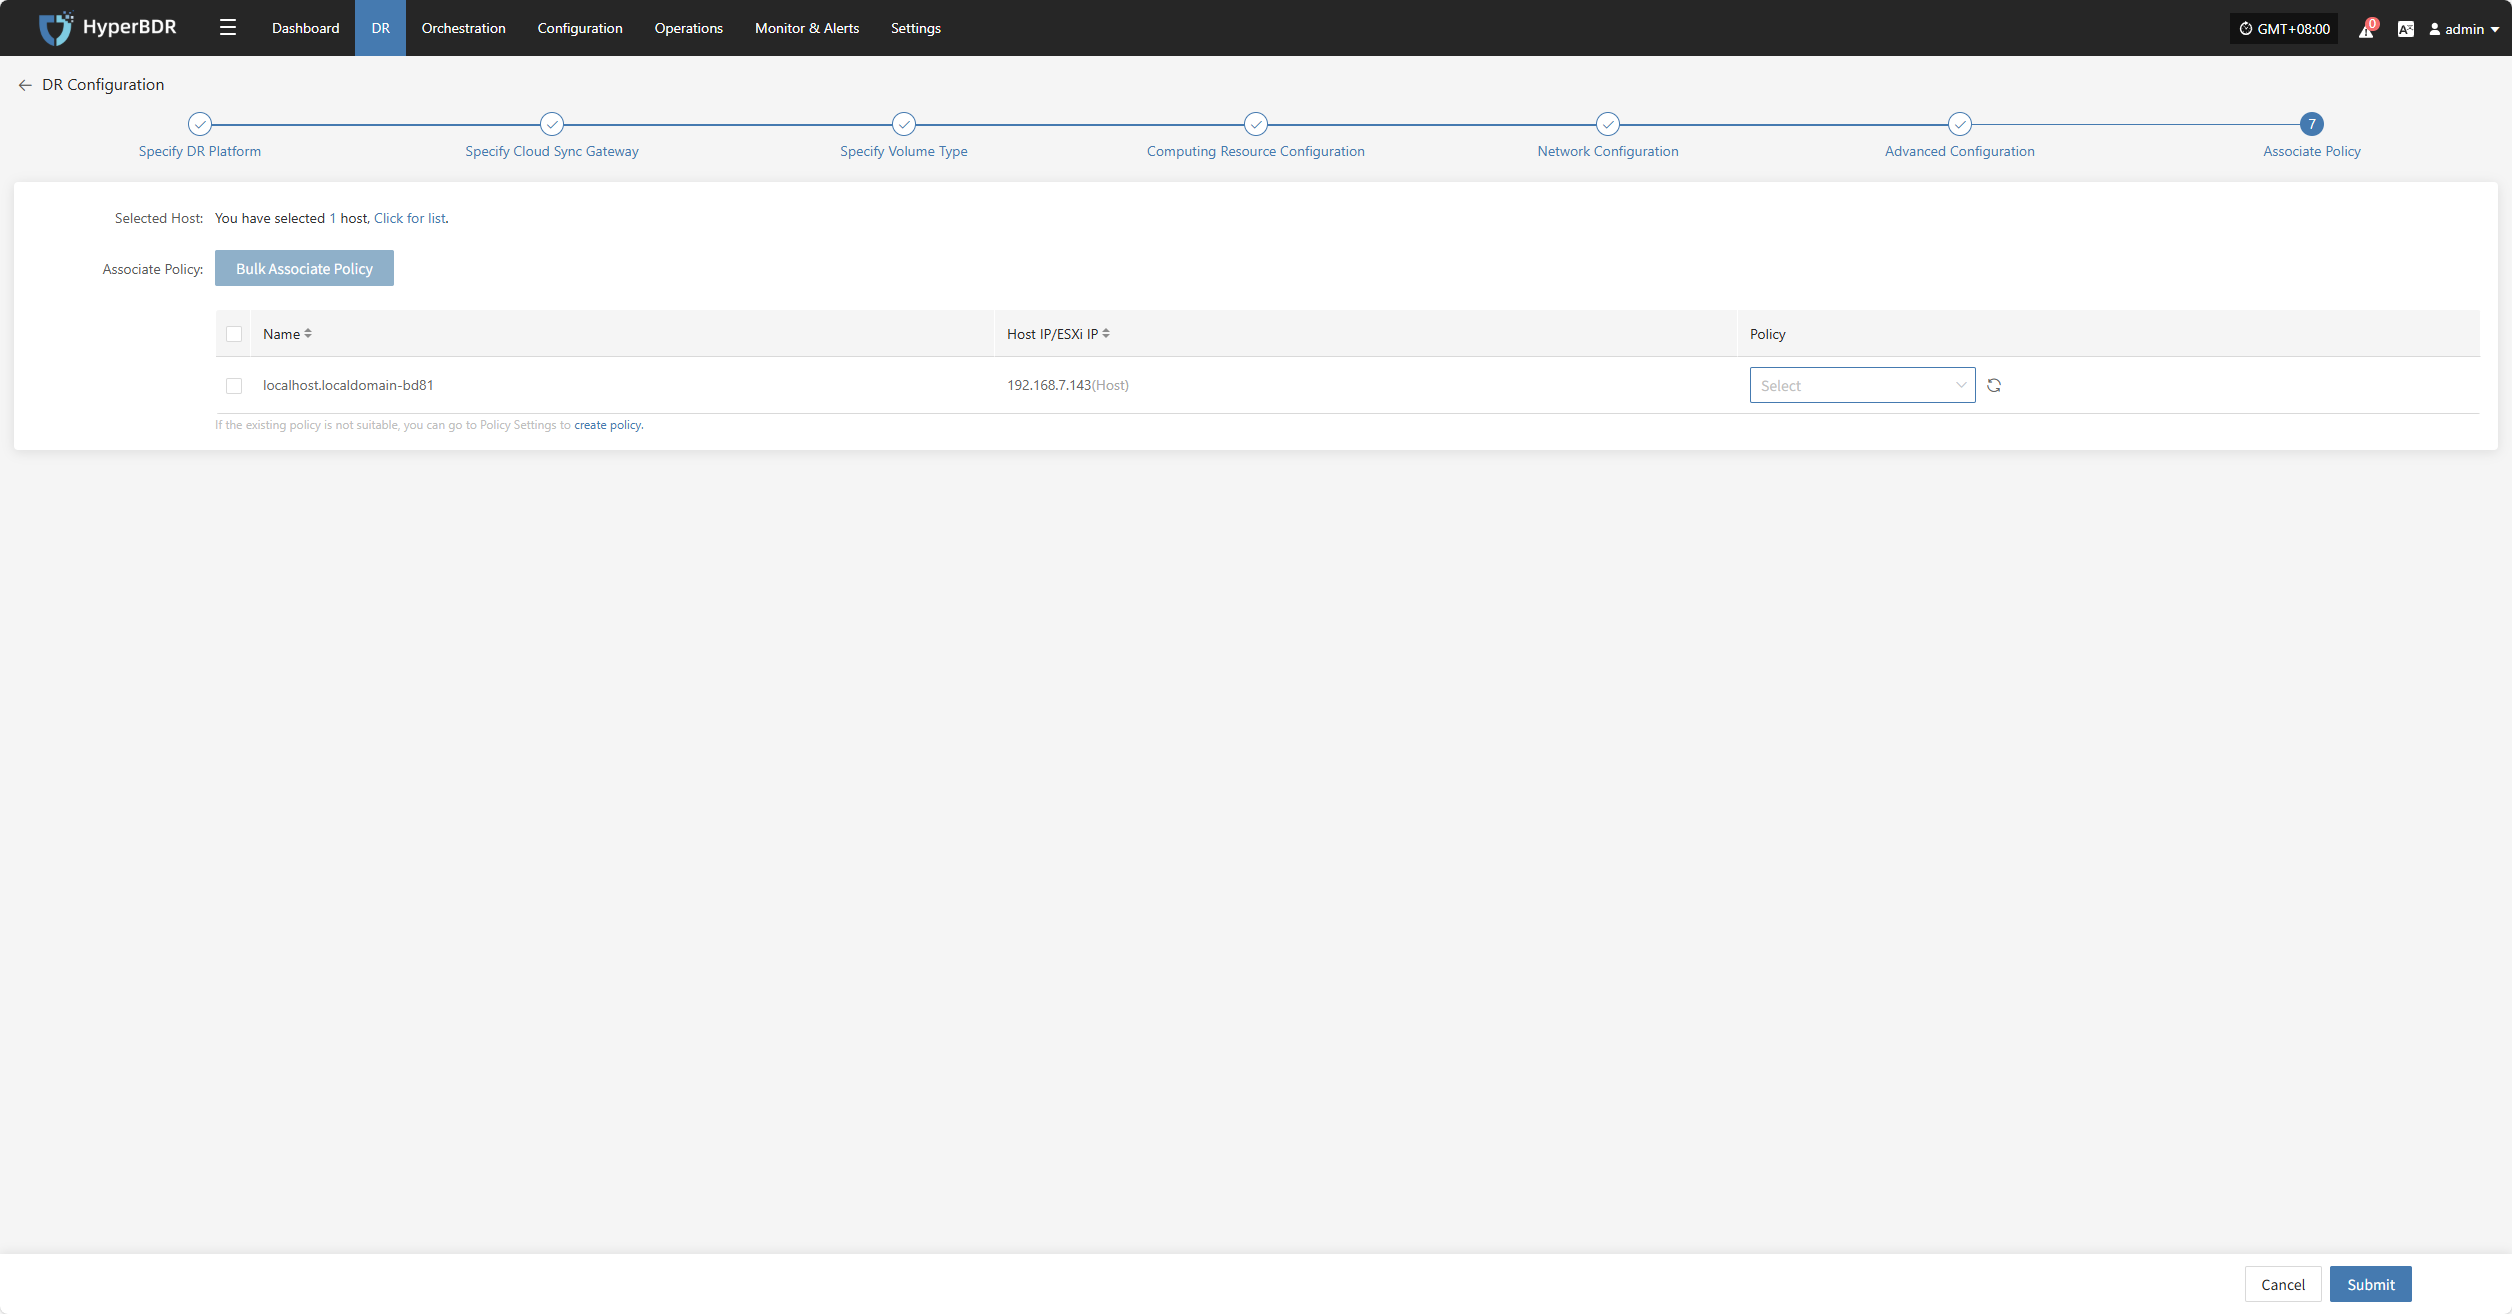Click the Cancel button
The height and width of the screenshot is (1314, 2512).
click(x=2283, y=1284)
